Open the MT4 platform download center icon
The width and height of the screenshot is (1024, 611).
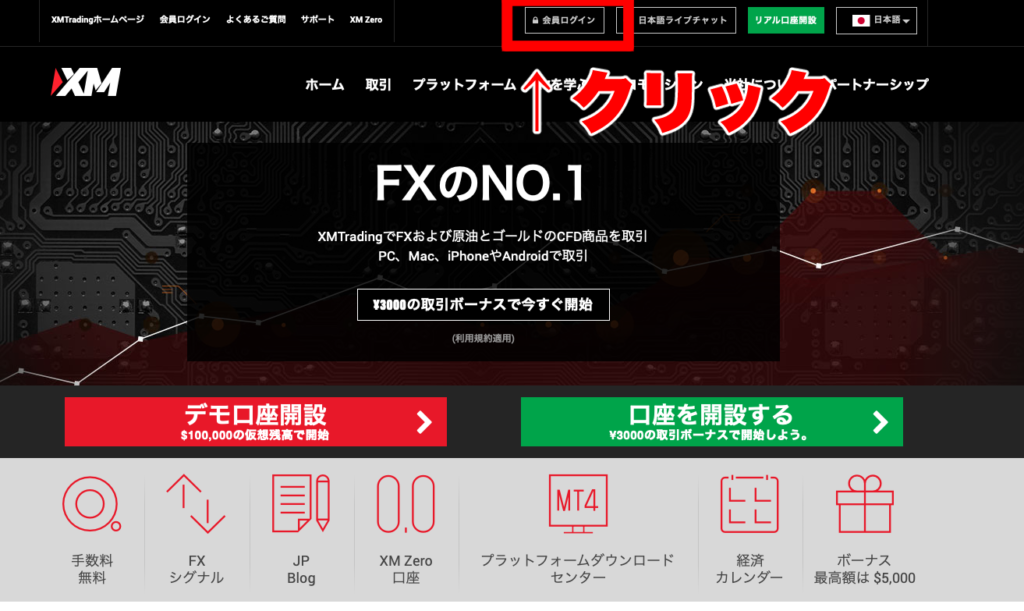click(578, 503)
